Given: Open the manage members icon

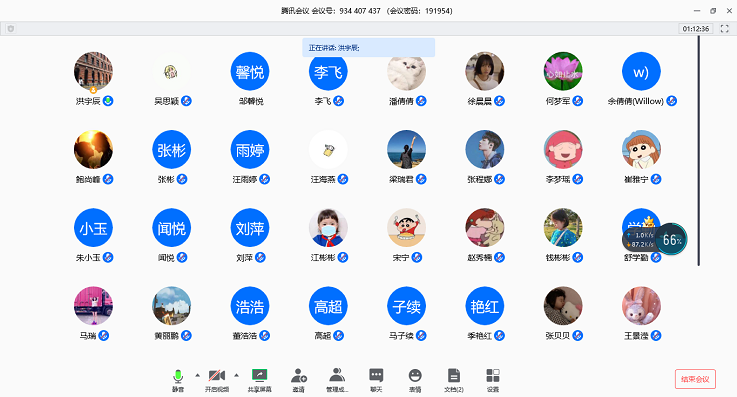Looking at the screenshot, I should coord(337,380).
